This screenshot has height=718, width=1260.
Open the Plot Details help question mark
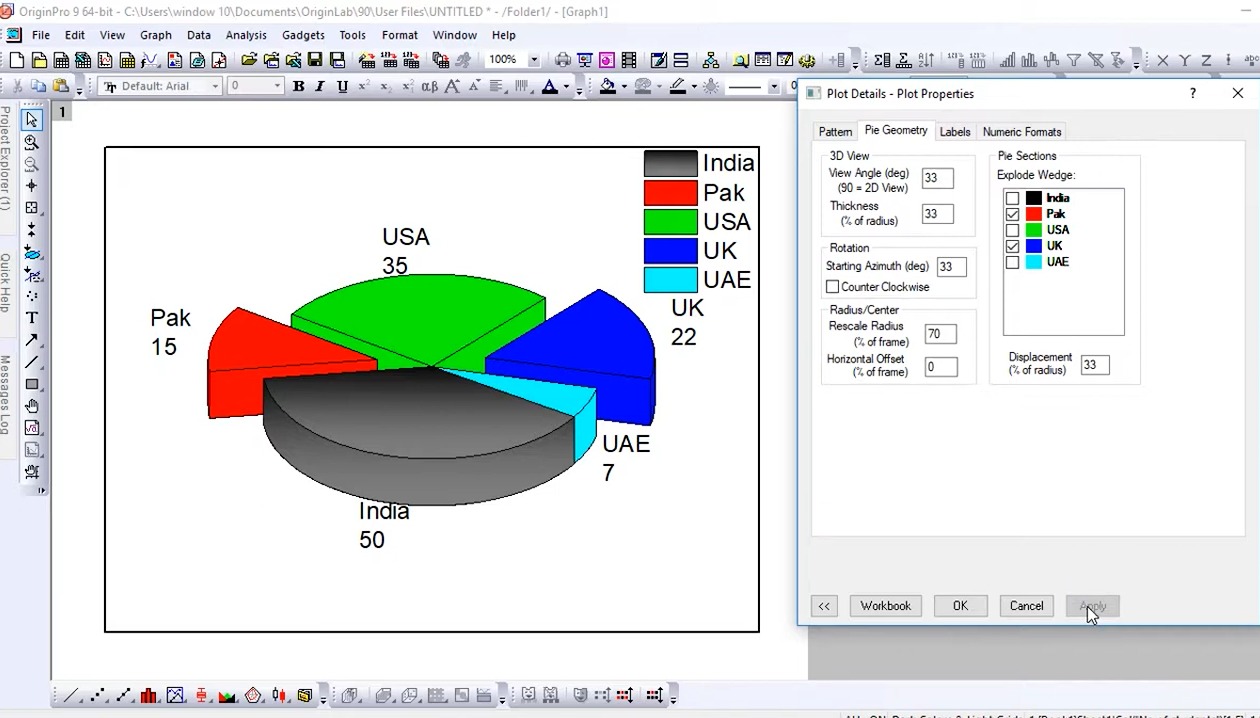click(x=1192, y=93)
